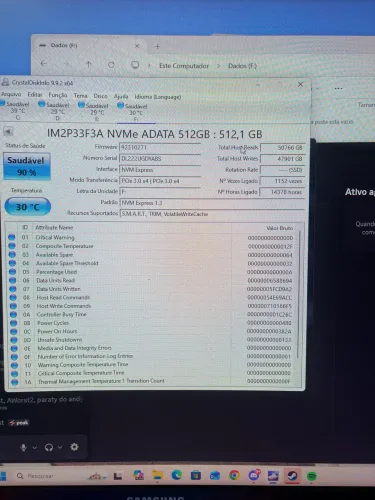
Task: Open the Editar menu
Action: (x=35, y=95)
